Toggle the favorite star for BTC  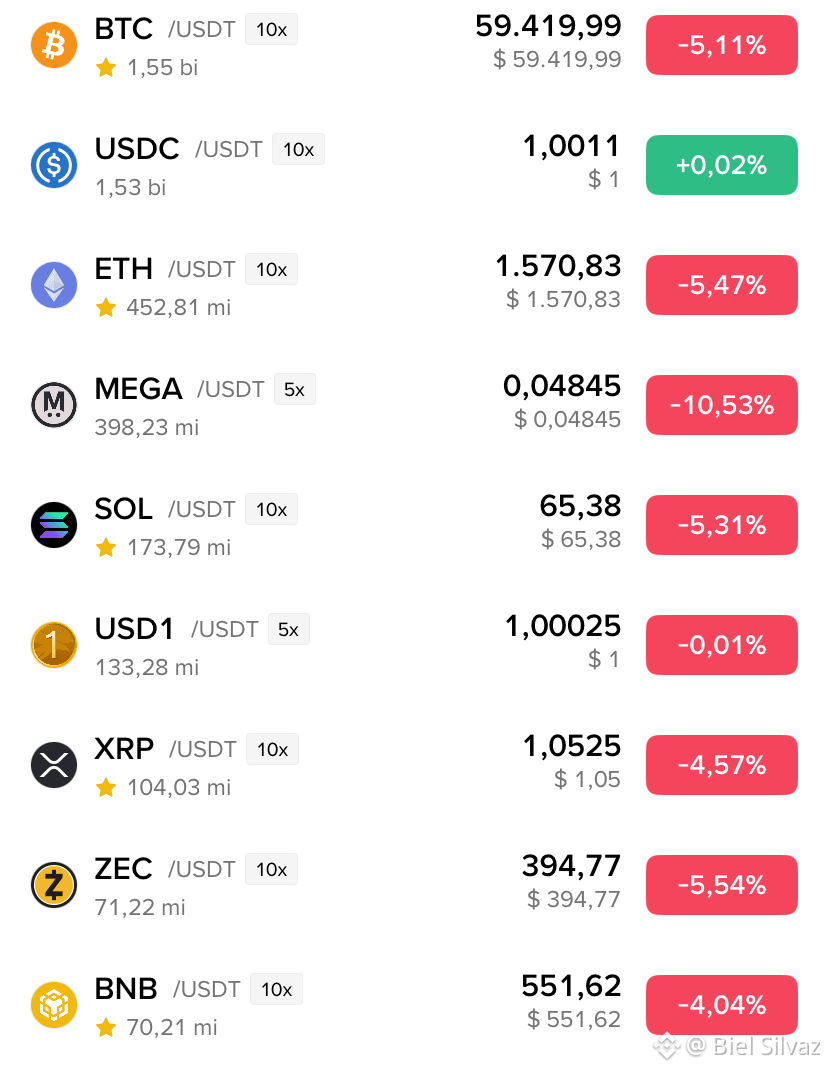106,67
